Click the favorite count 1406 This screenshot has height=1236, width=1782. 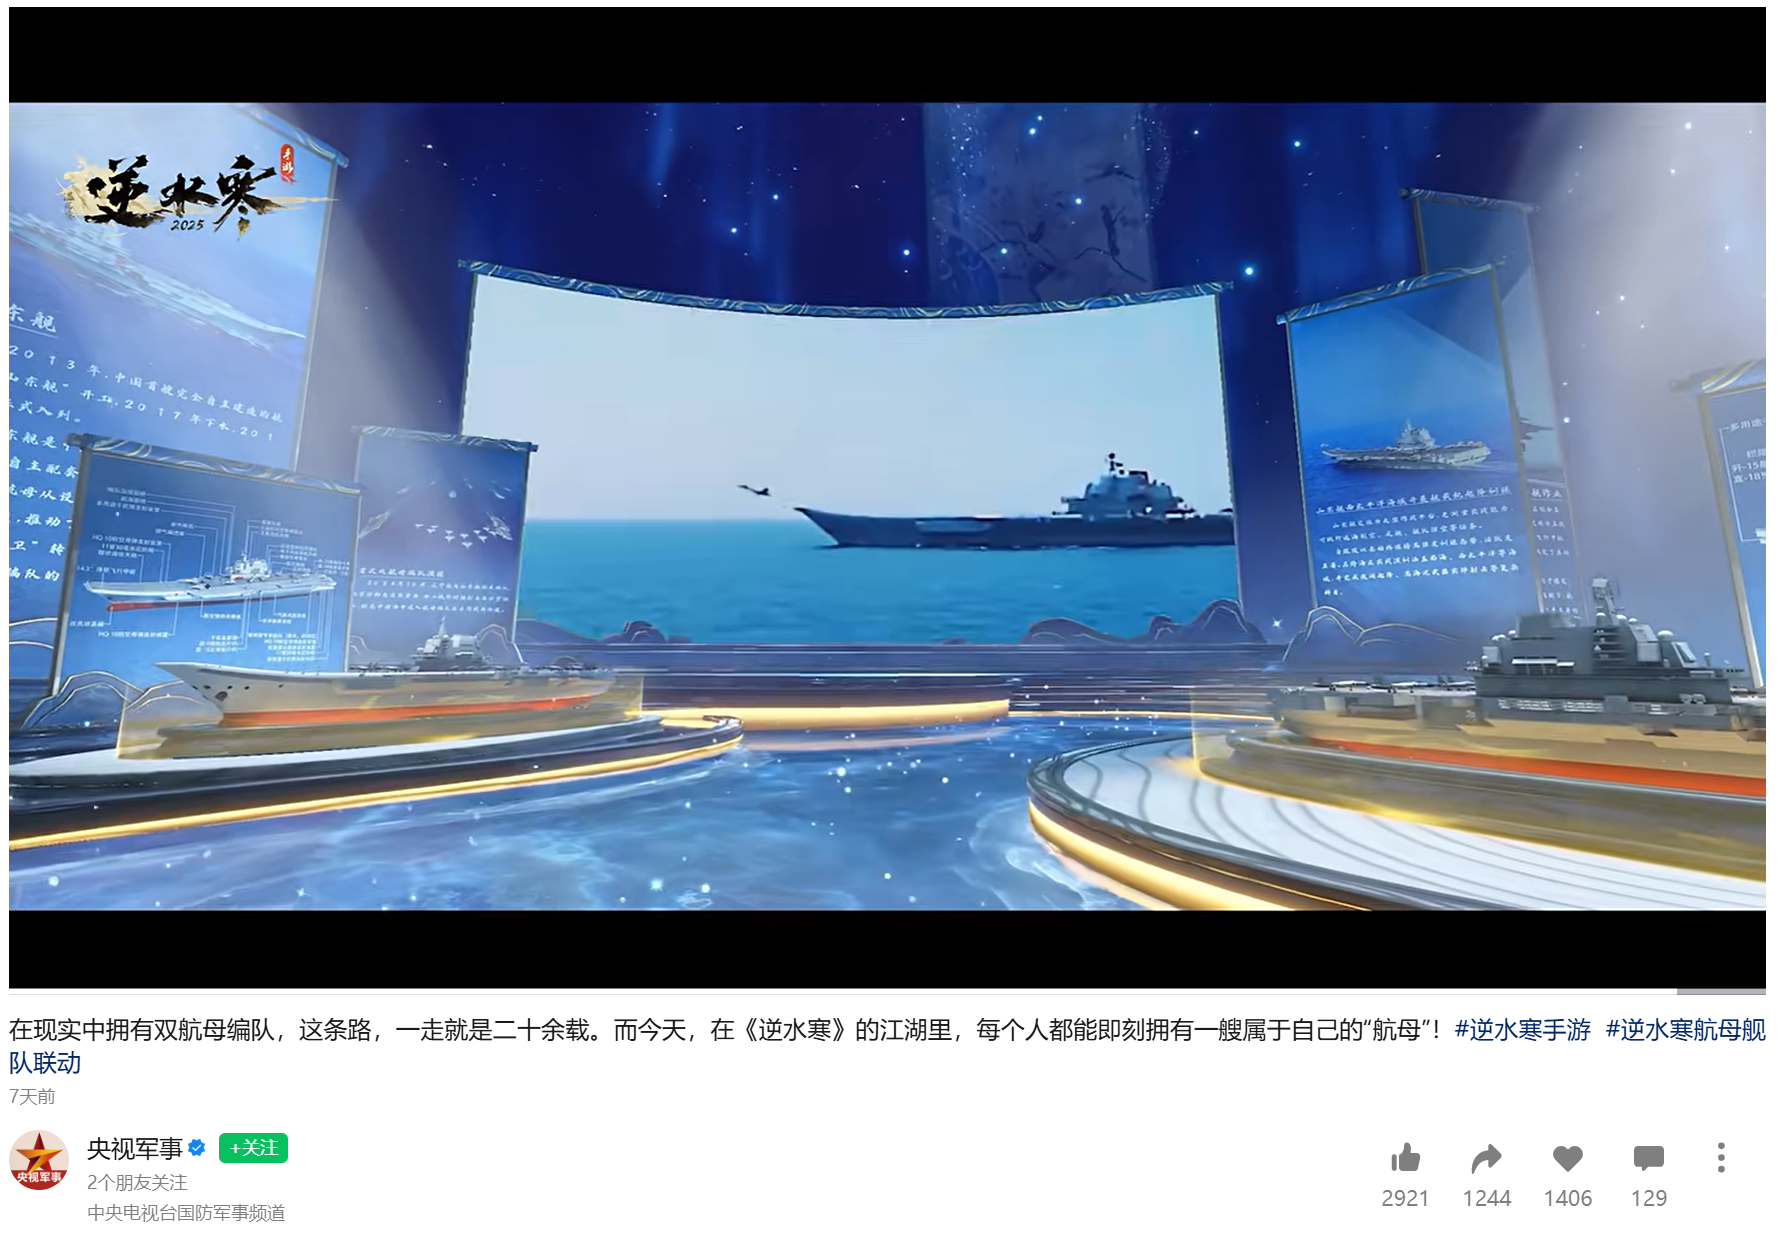(x=1568, y=1198)
